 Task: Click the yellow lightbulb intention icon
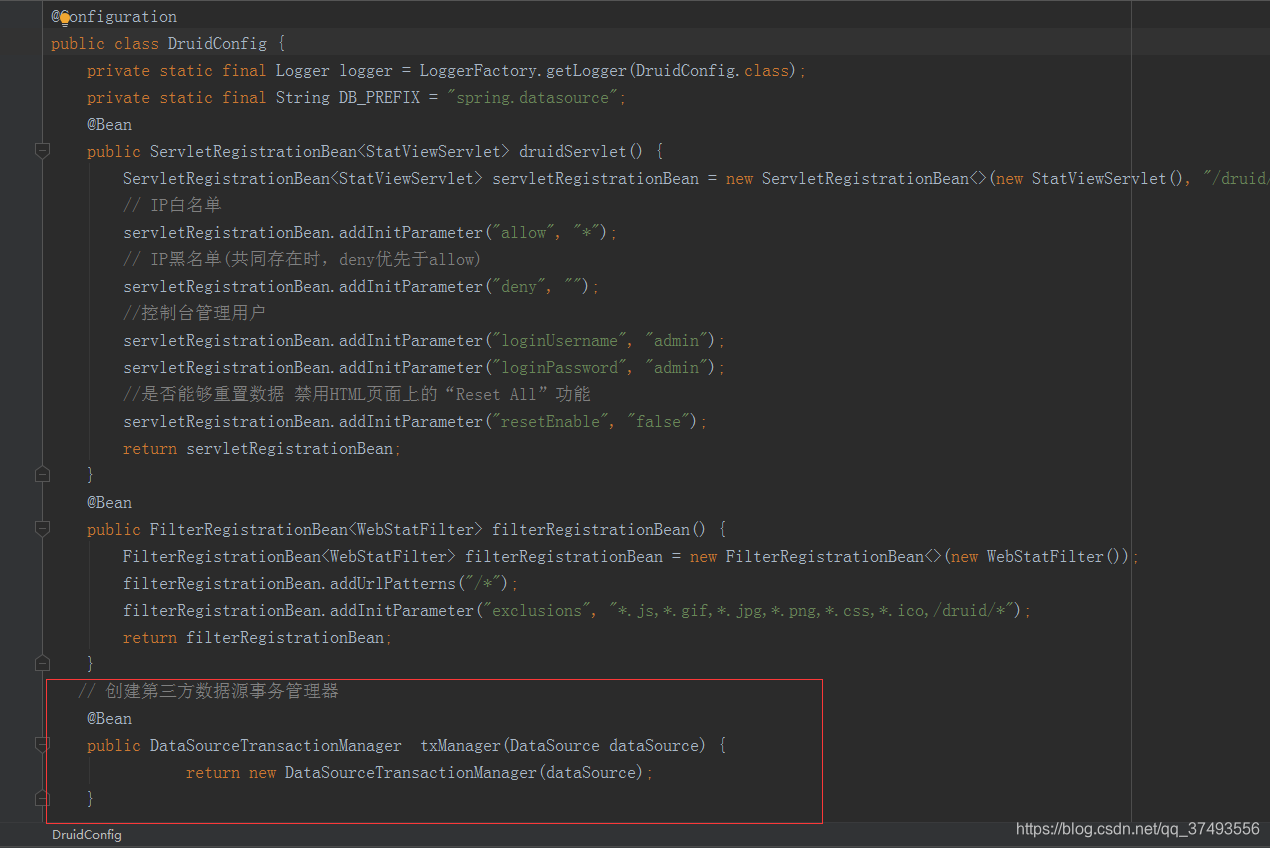(x=64, y=18)
